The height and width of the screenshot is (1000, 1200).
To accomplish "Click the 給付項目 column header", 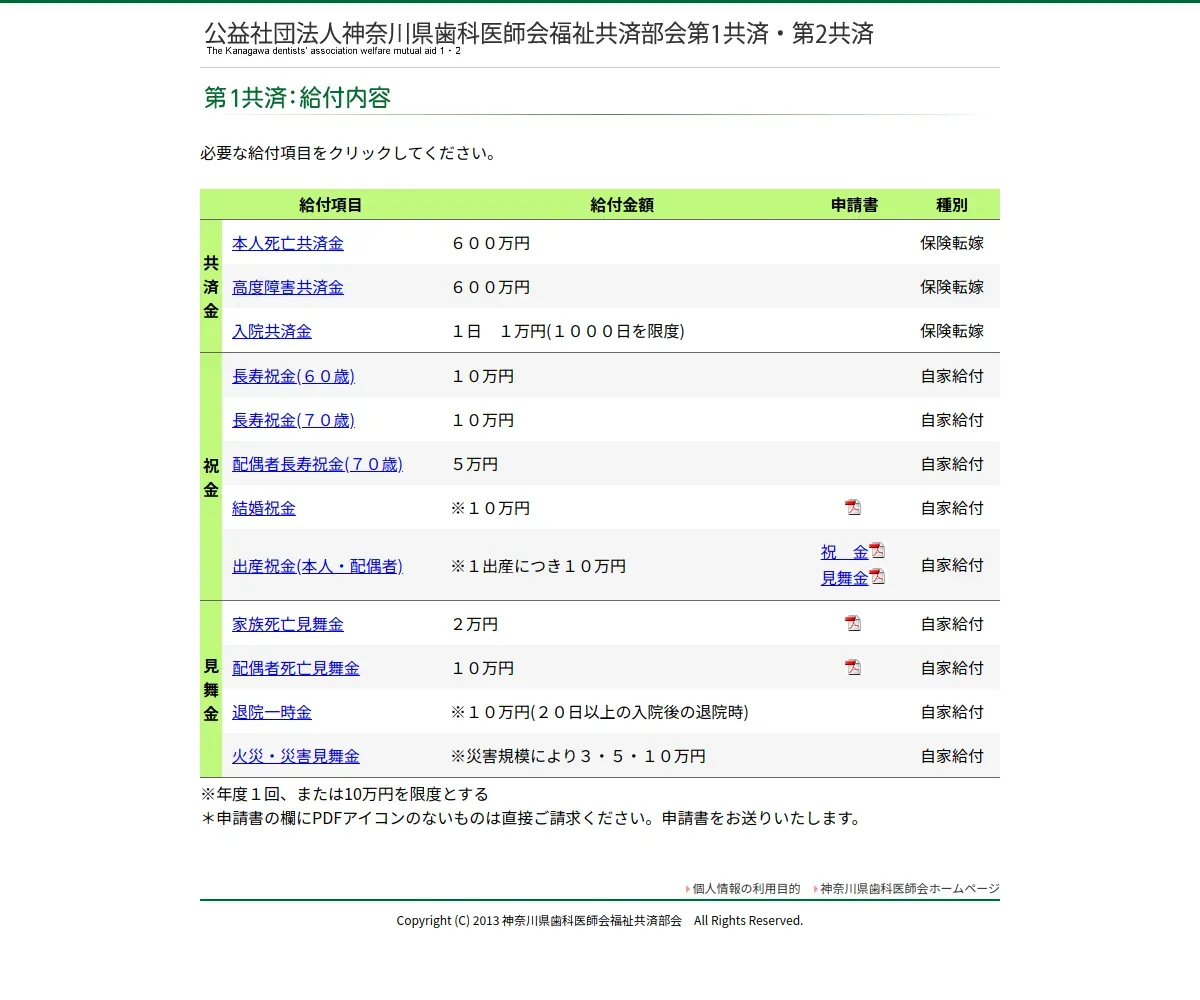I will (331, 205).
